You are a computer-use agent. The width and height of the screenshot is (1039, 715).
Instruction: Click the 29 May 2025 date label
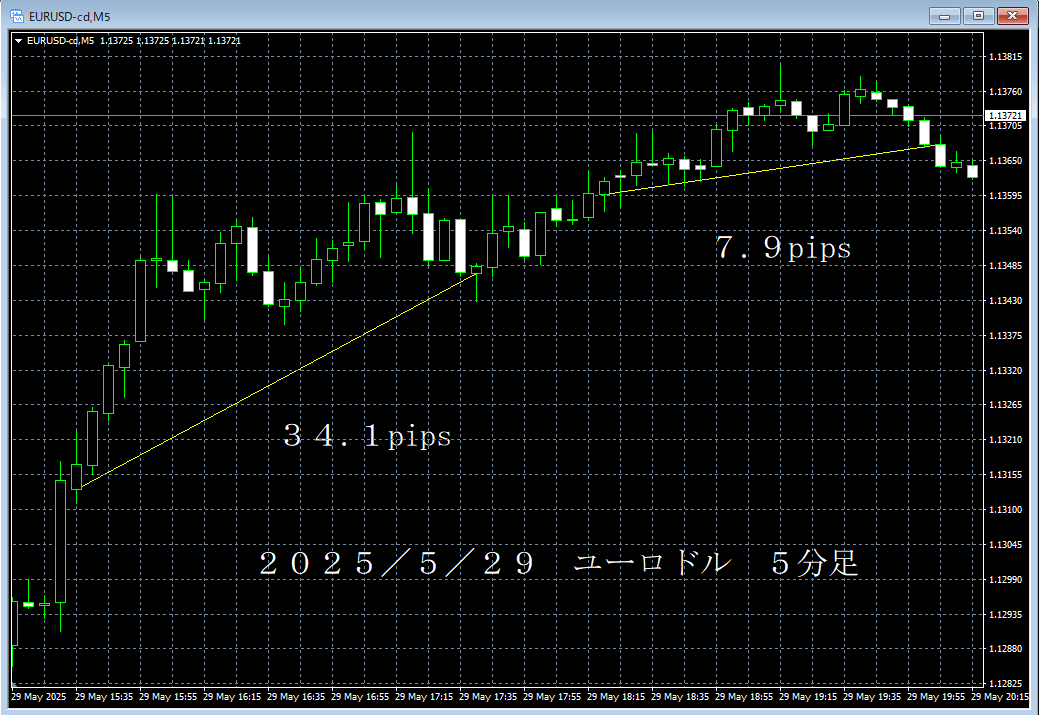point(38,697)
